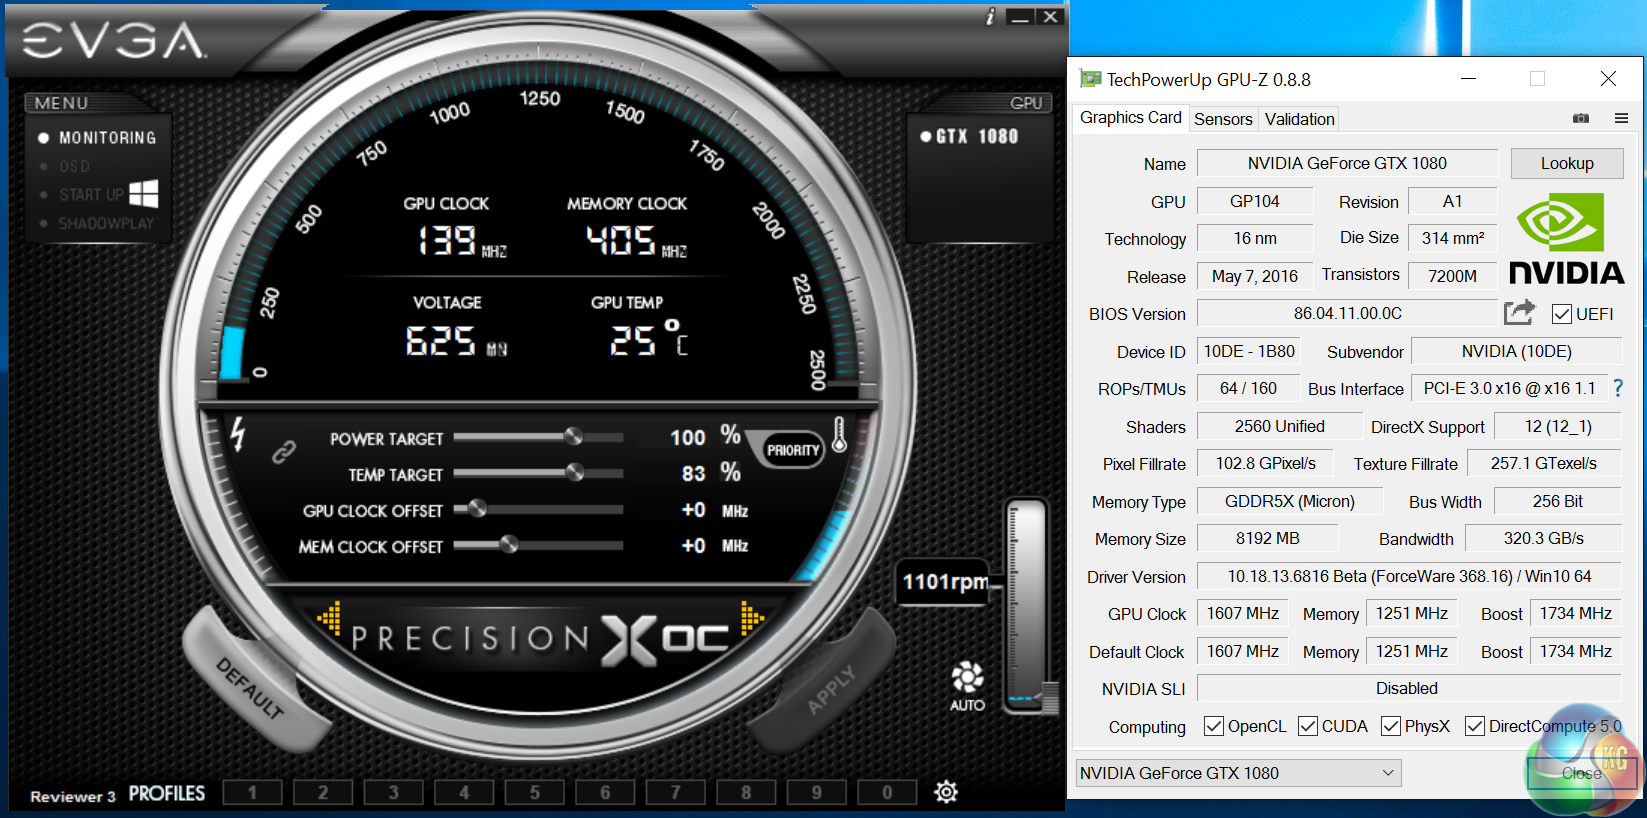The width and height of the screenshot is (1647, 818).
Task: Click the NVIDIA SLI value "Disabled"
Action: [1409, 688]
